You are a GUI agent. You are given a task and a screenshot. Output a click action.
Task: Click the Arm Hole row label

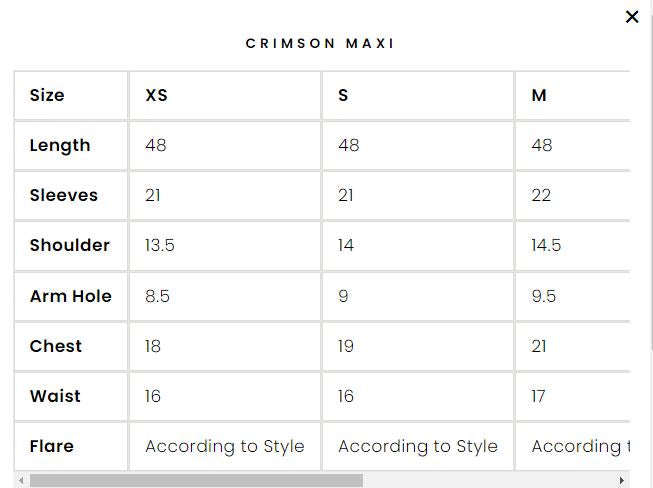pyautogui.click(x=71, y=297)
